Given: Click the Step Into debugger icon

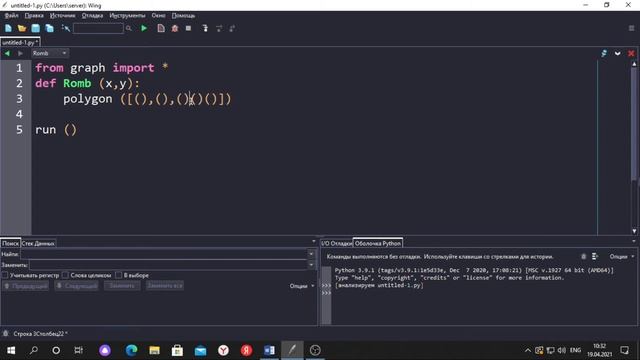Looking at the screenshot, I should pos(205,28).
